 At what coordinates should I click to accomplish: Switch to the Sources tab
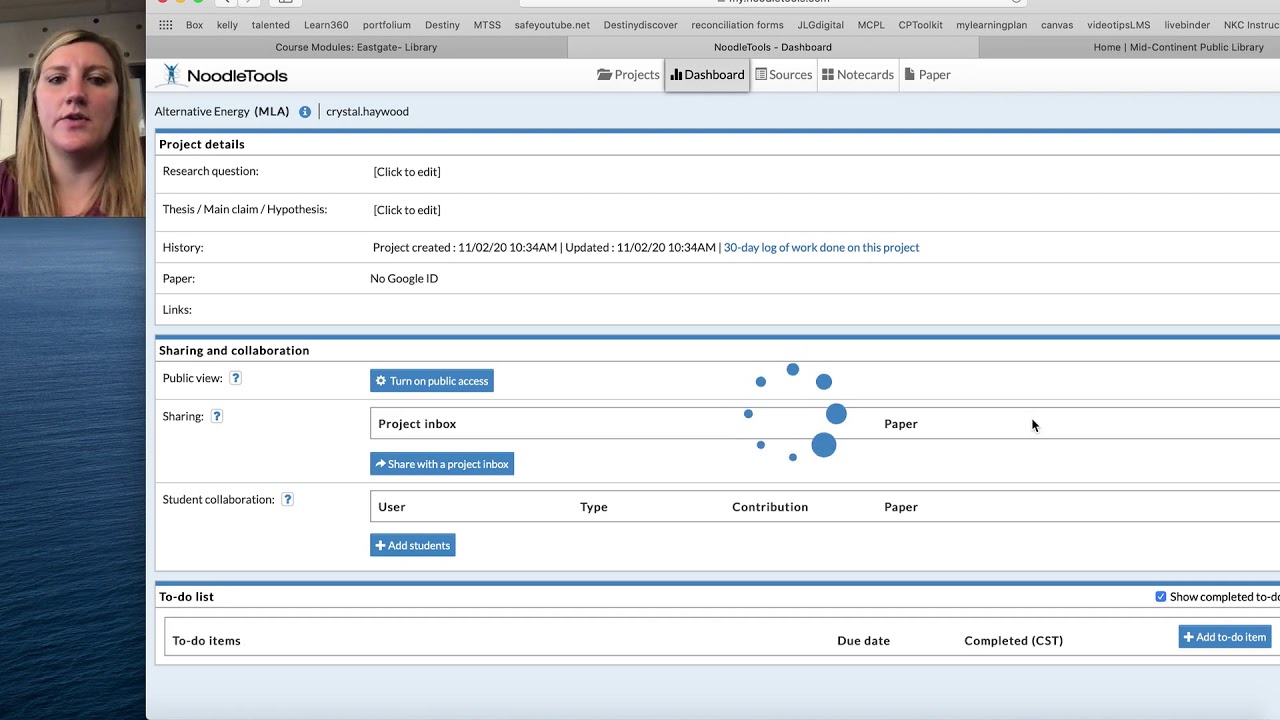pos(783,75)
